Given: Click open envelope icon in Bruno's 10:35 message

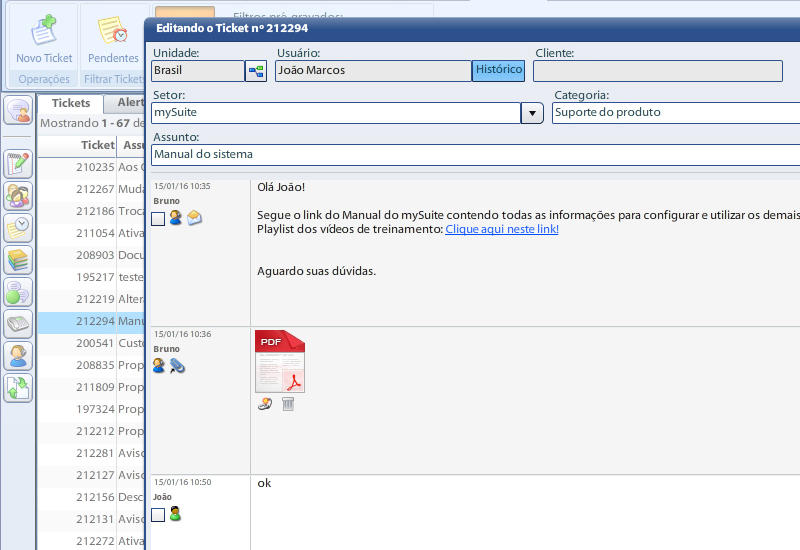Looking at the screenshot, I should [194, 218].
